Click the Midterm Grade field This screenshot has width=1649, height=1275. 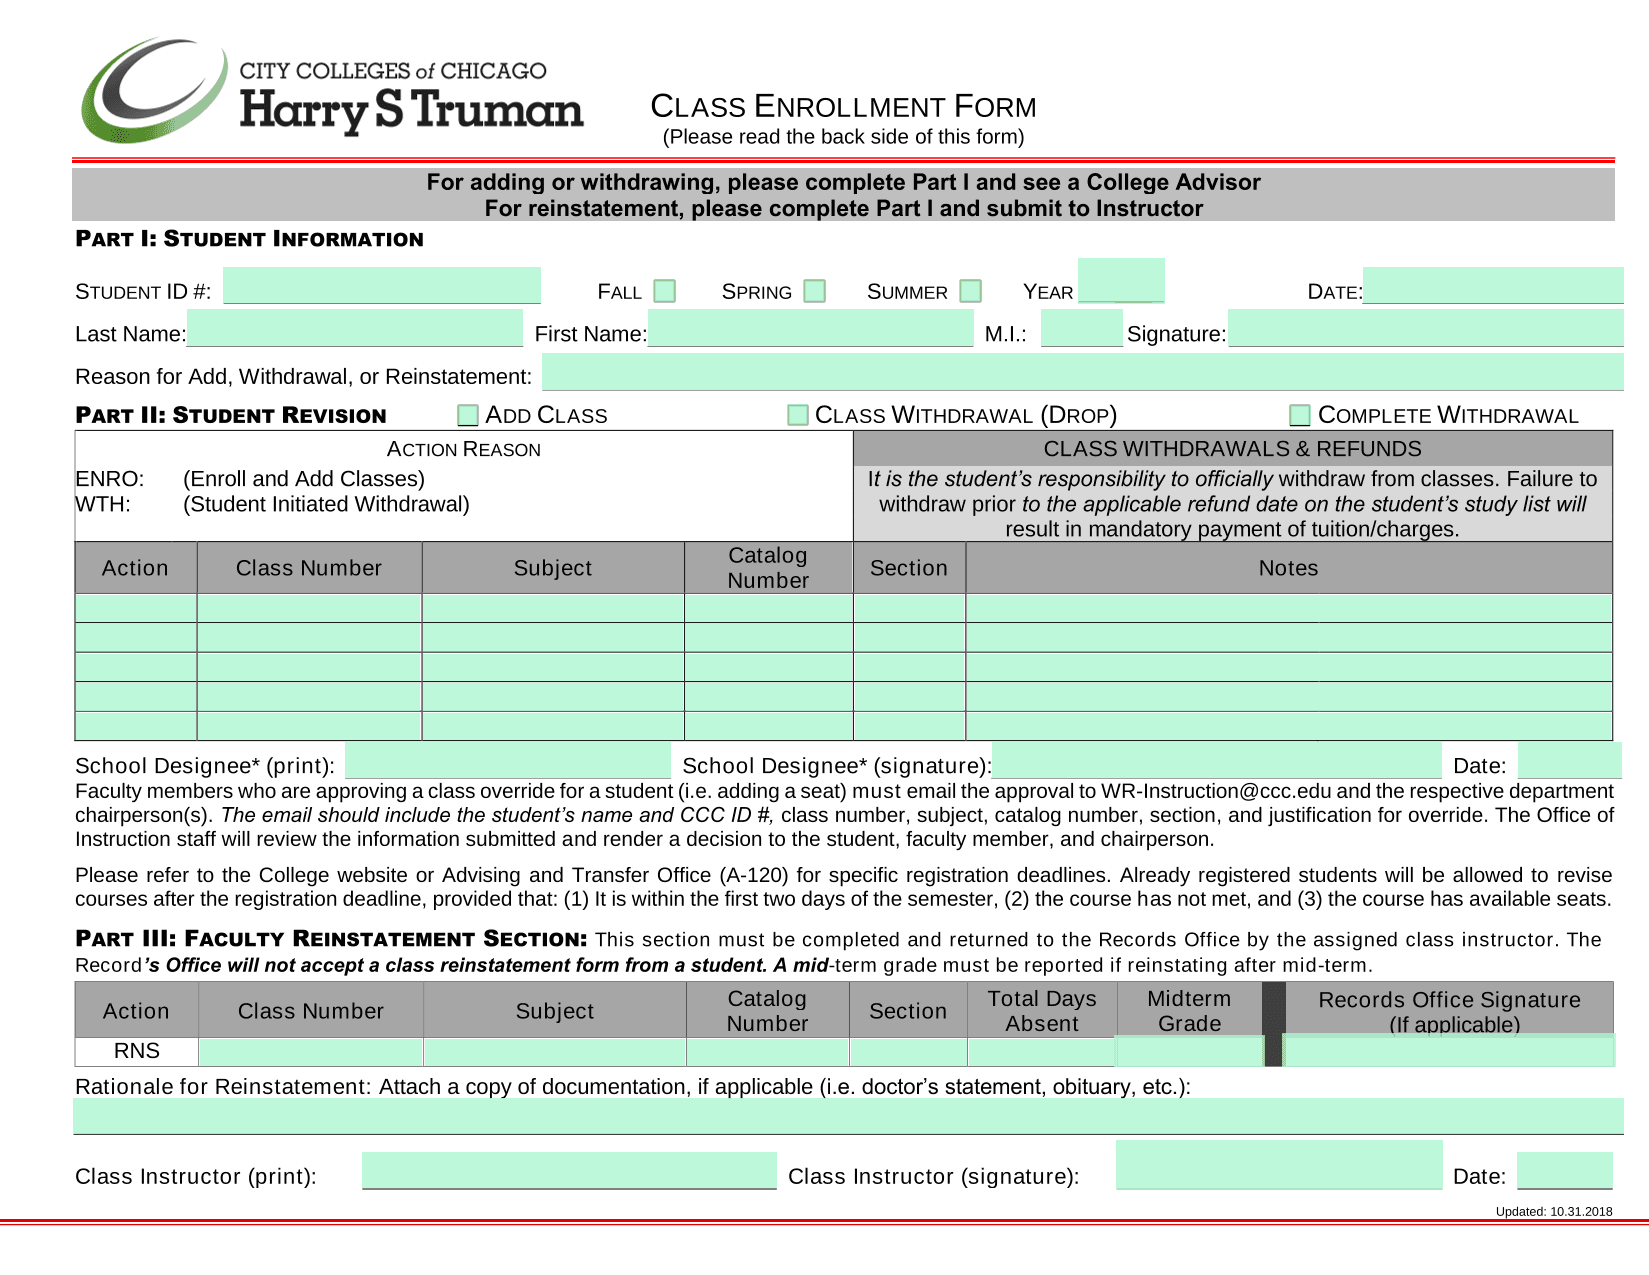tap(1189, 1051)
